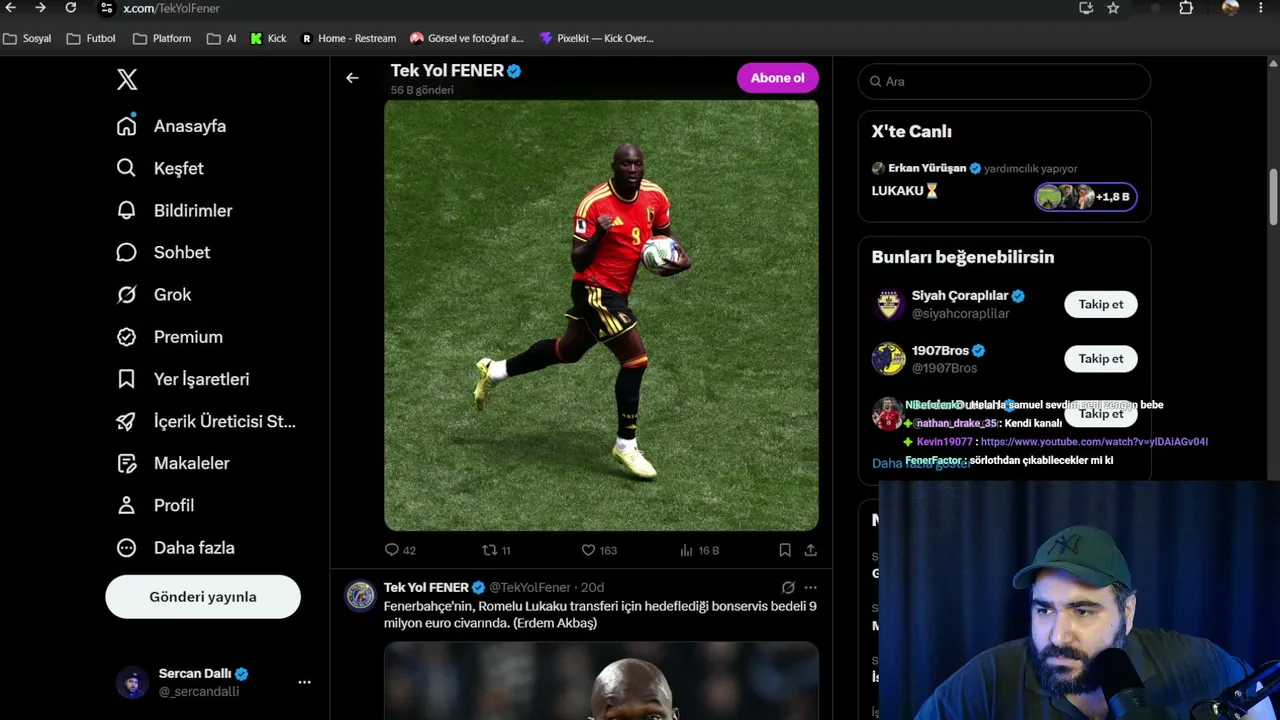Click the Gönderi yayınla button
The image size is (1280, 720).
coord(203,597)
